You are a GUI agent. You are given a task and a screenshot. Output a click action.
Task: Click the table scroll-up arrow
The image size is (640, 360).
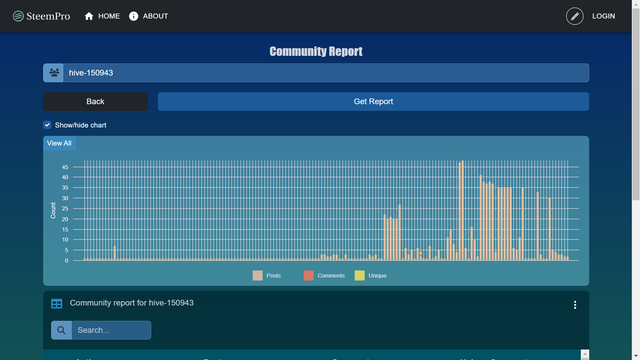point(584,354)
